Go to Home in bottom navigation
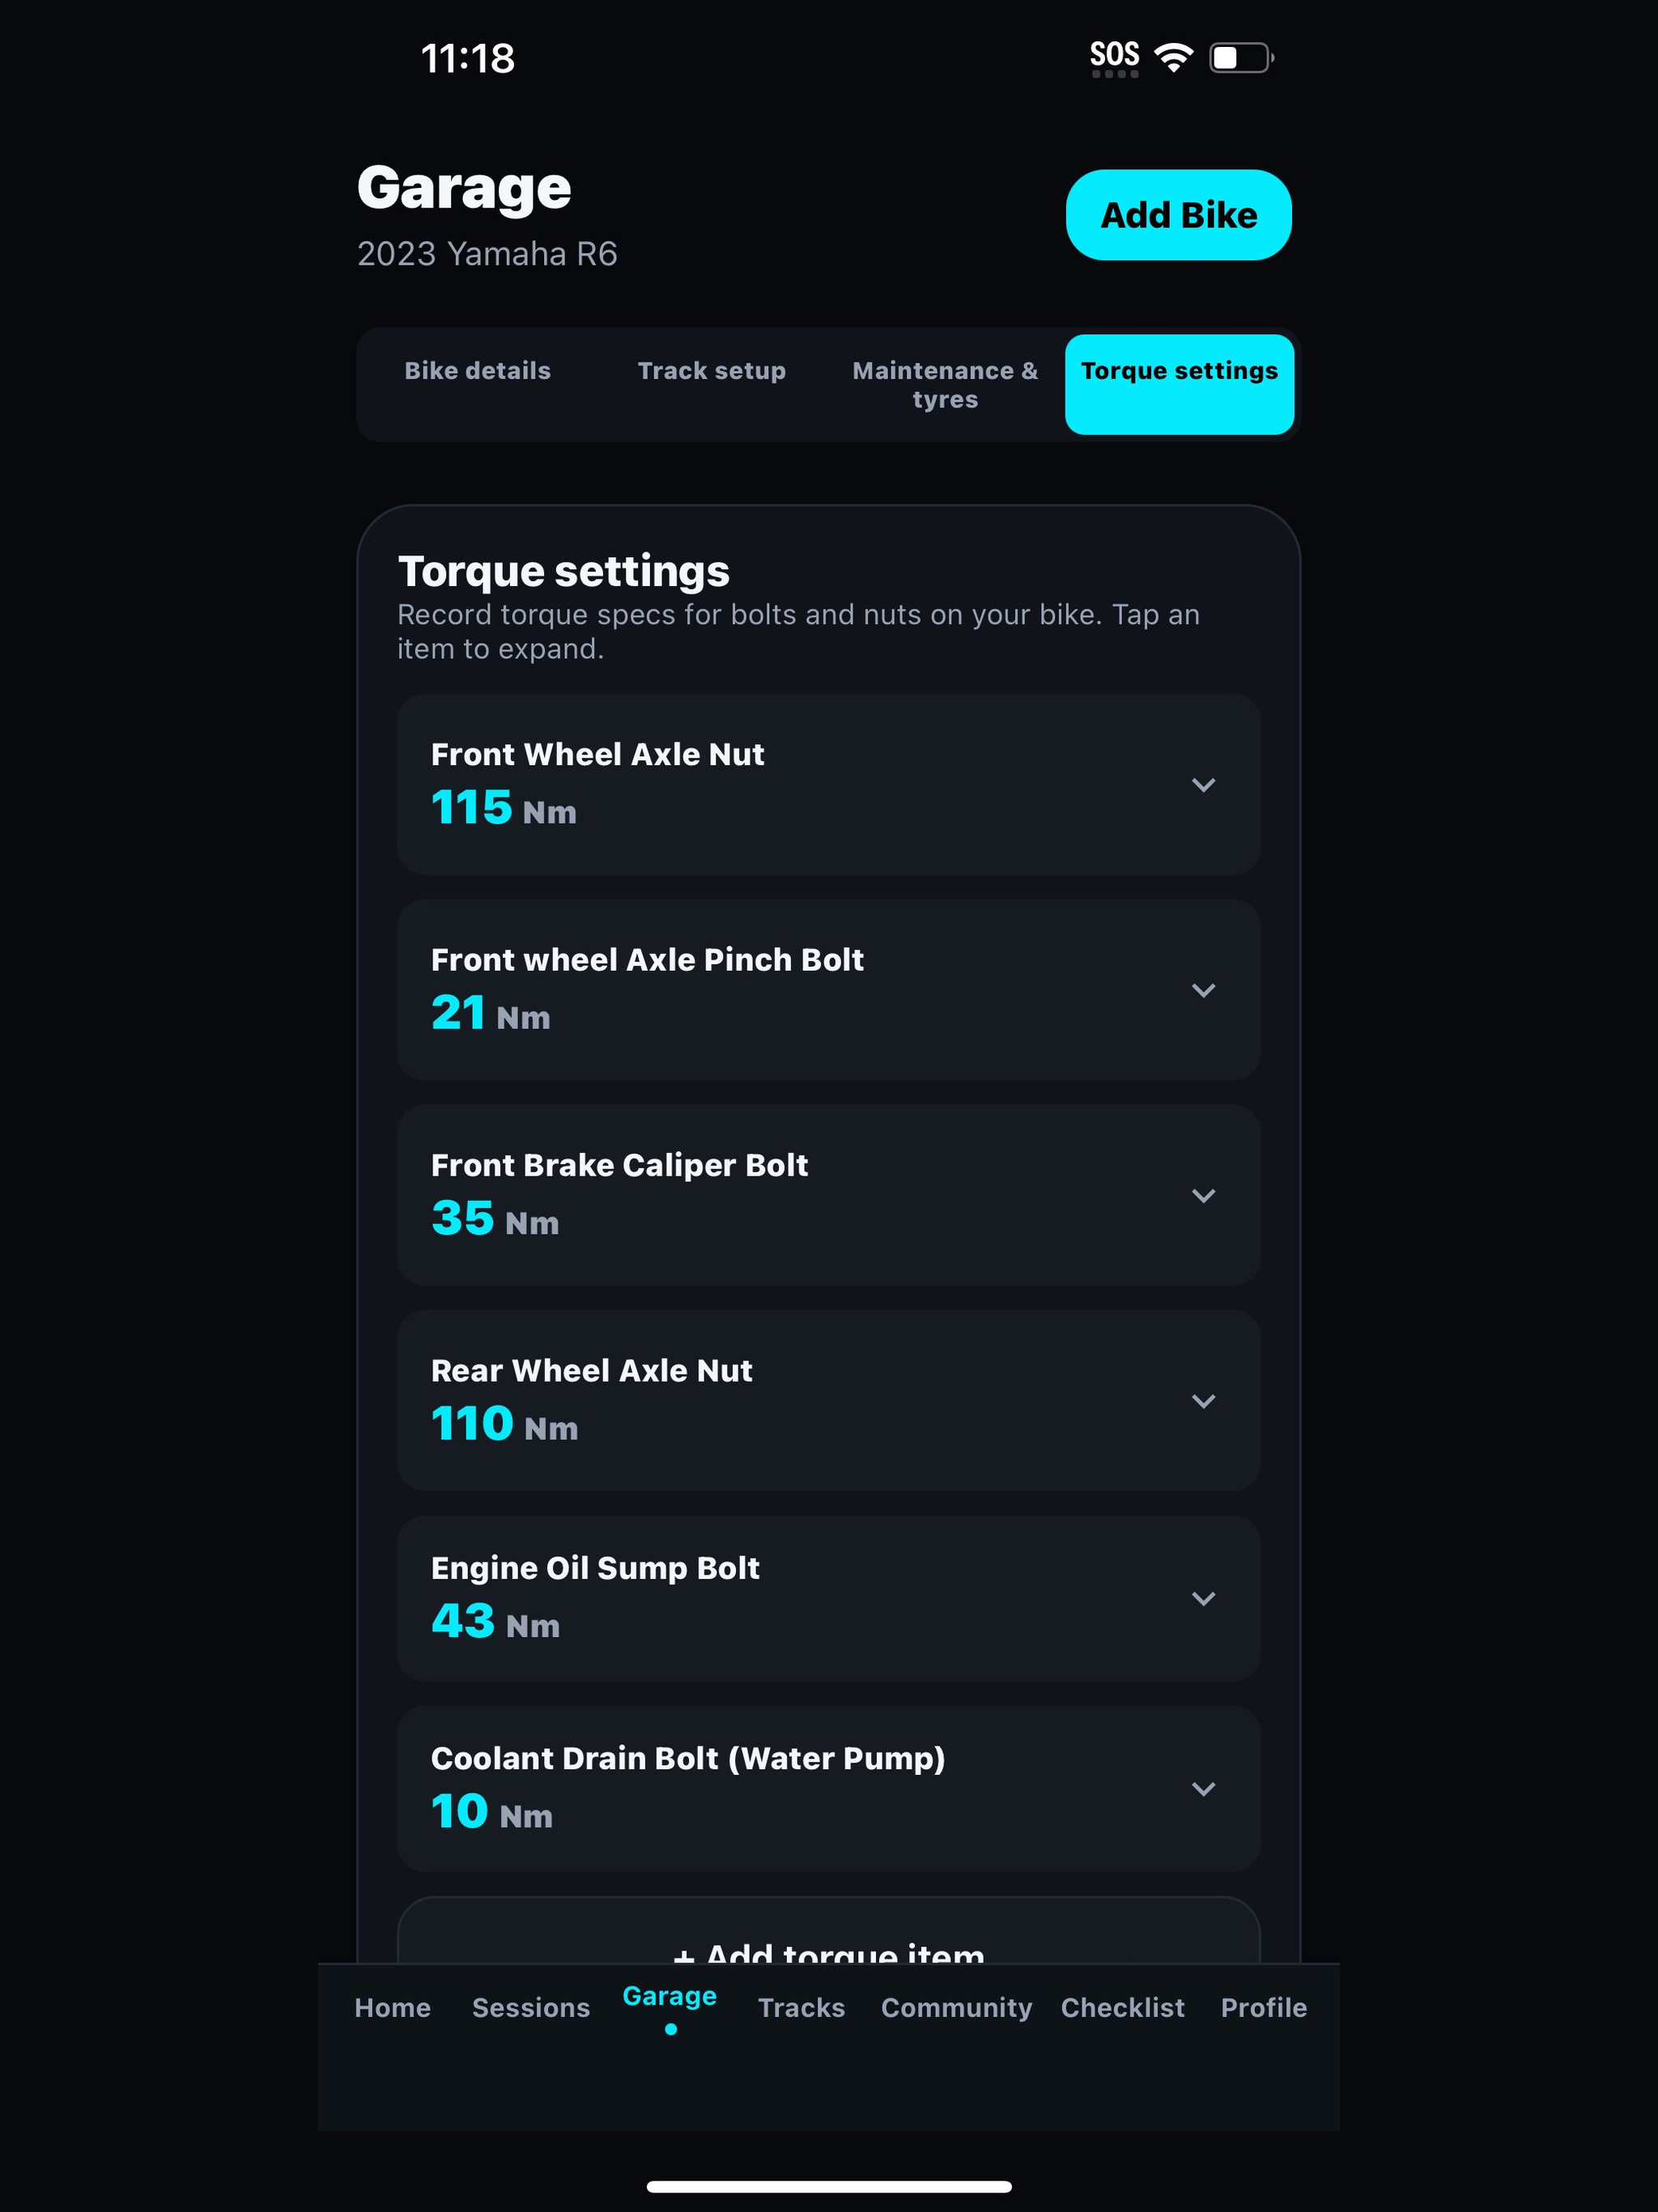Image resolution: width=1658 pixels, height=2212 pixels. pyautogui.click(x=392, y=2008)
